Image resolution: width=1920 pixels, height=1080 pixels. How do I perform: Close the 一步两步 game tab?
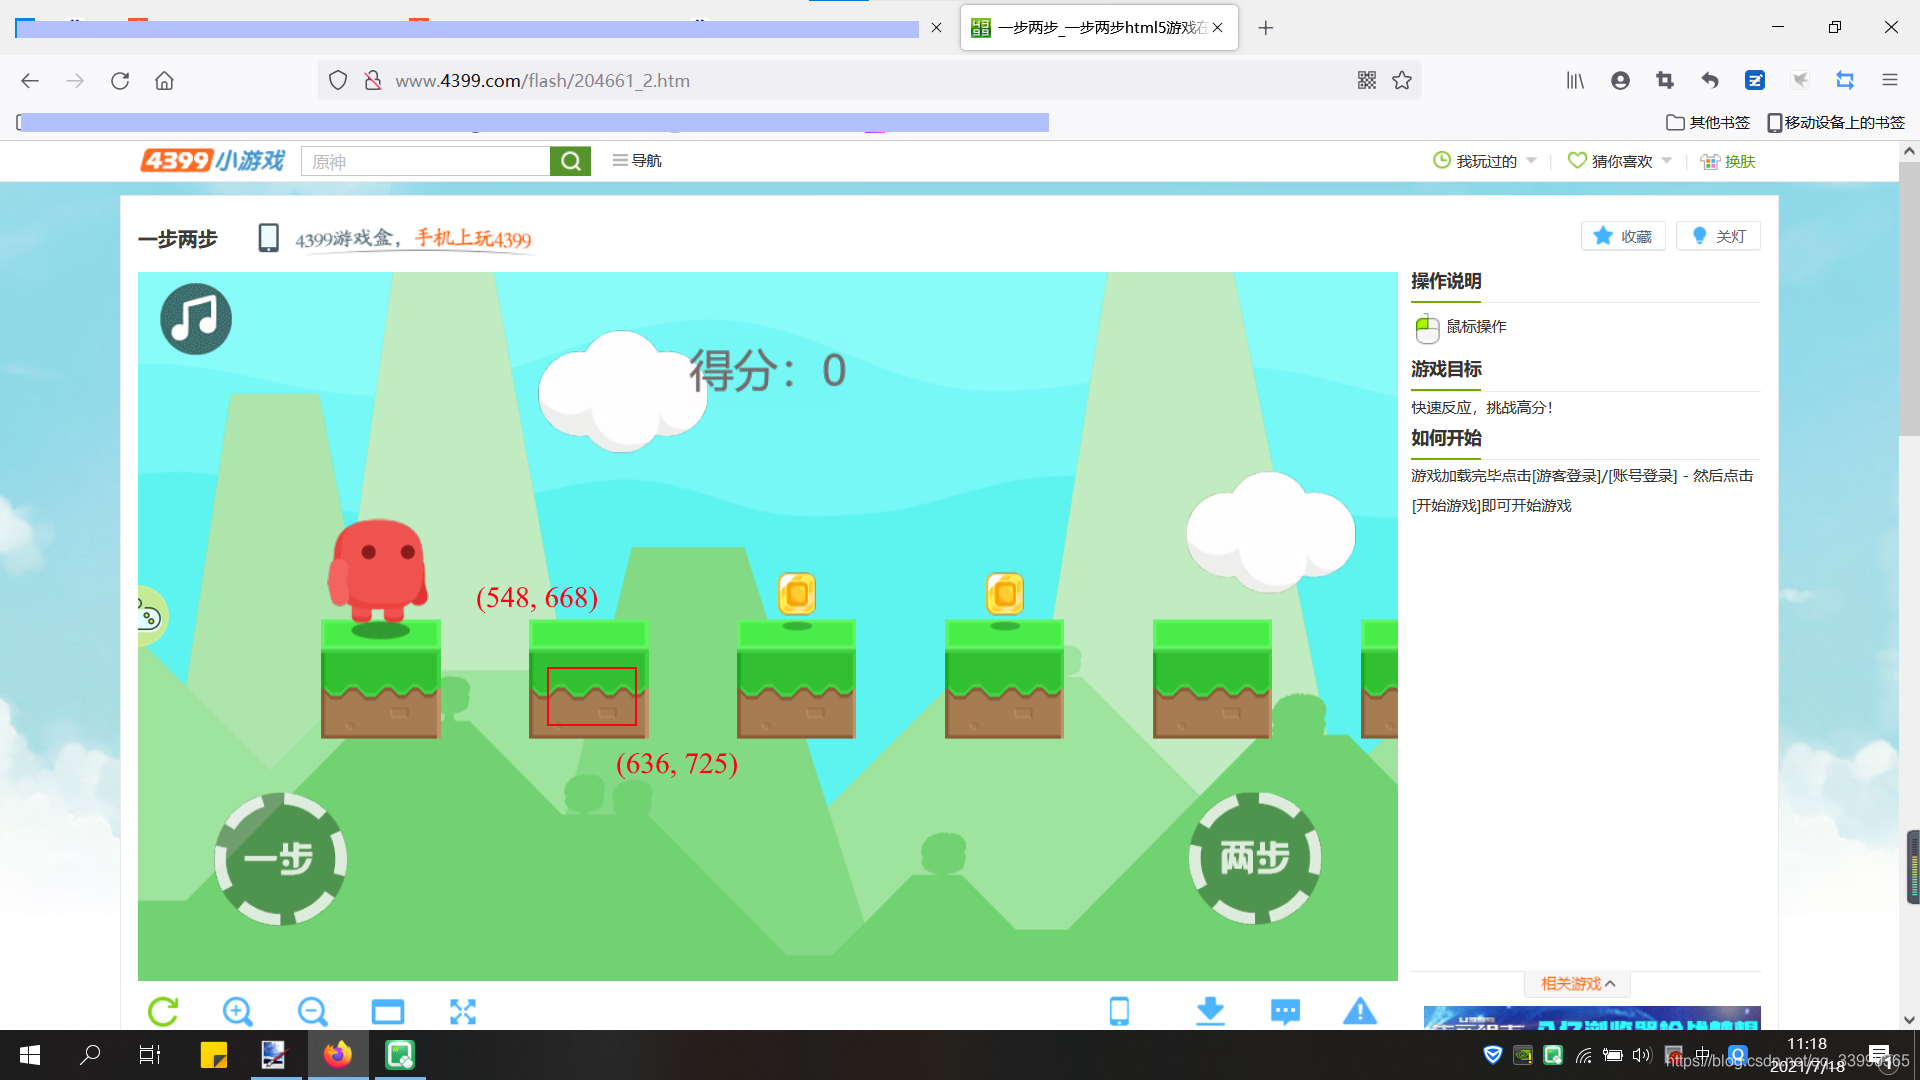[x=1218, y=28]
